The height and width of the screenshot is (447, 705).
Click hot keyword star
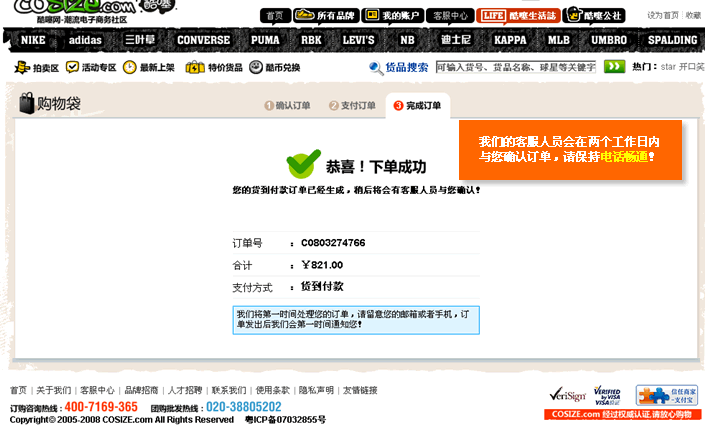668,67
